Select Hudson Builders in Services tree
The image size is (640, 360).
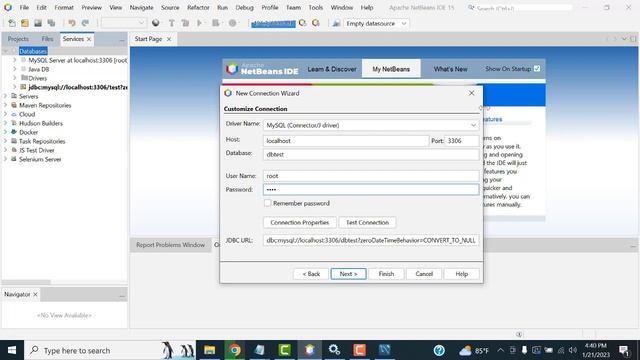[x=41, y=123]
